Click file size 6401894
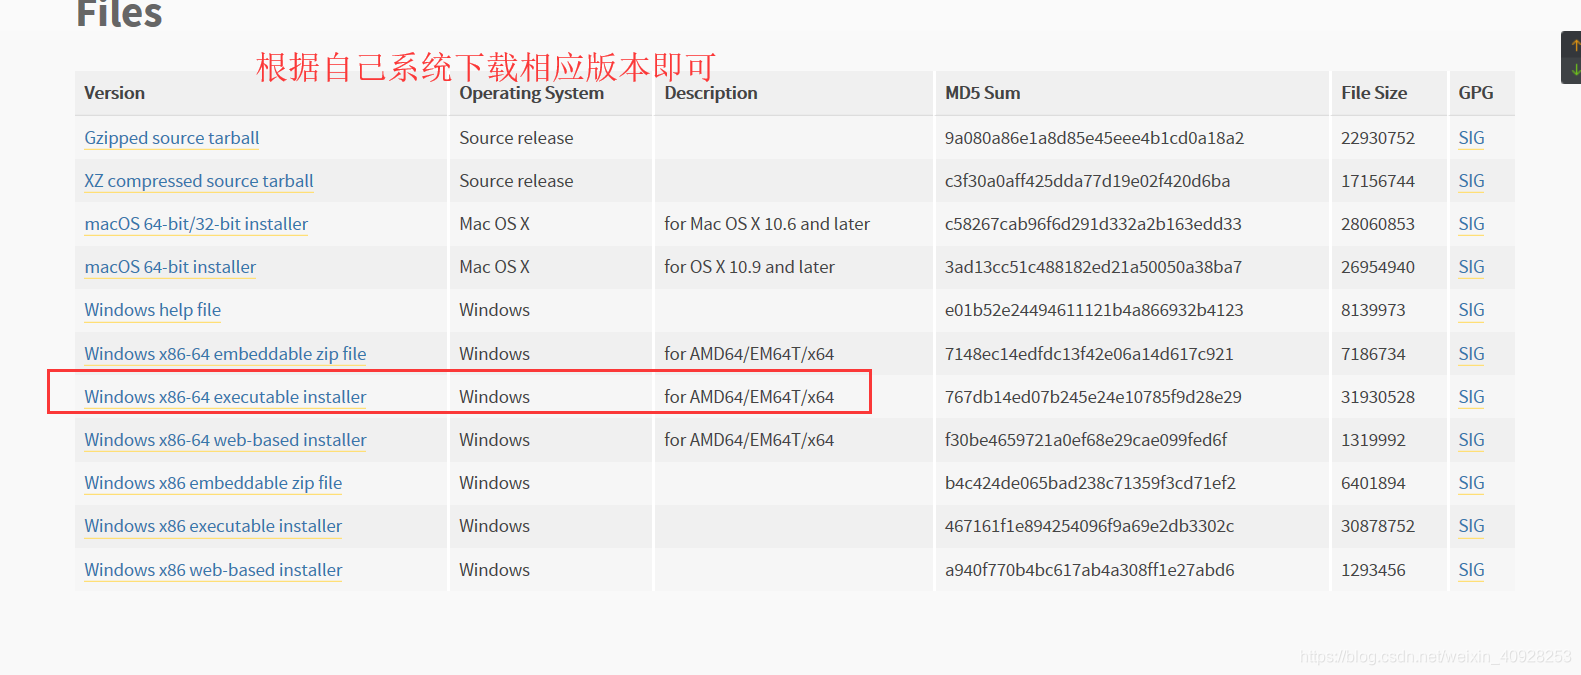1581x675 pixels. [x=1373, y=483]
